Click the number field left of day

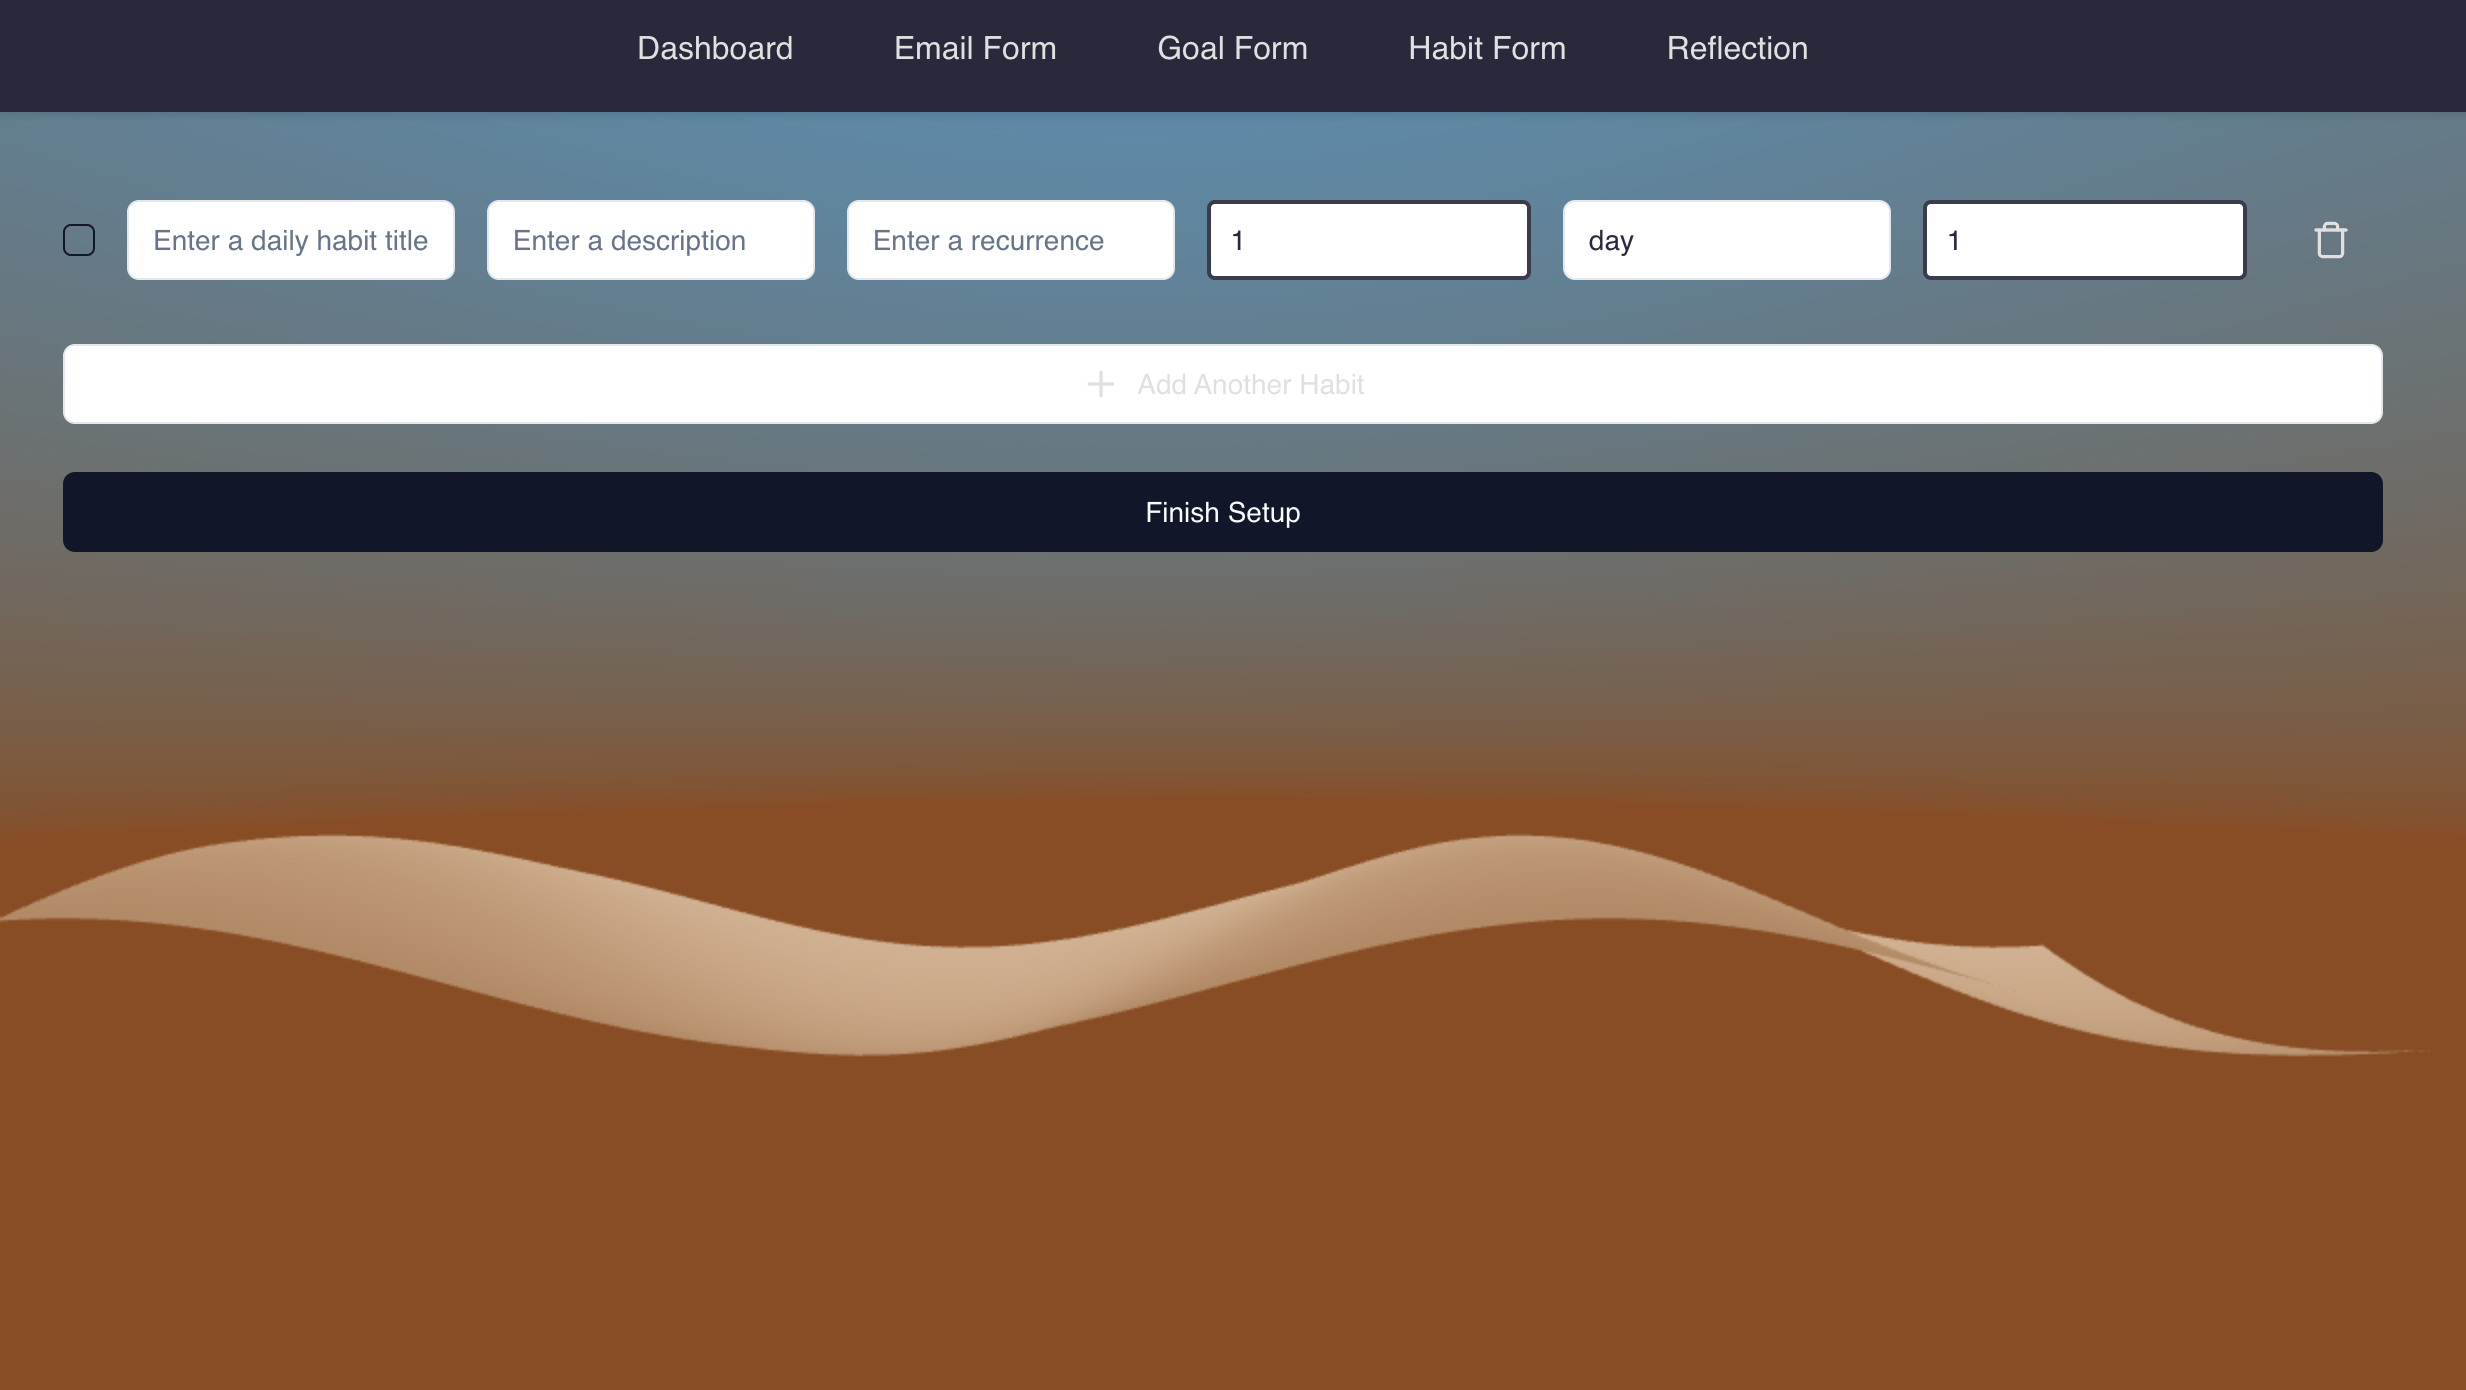point(1368,240)
